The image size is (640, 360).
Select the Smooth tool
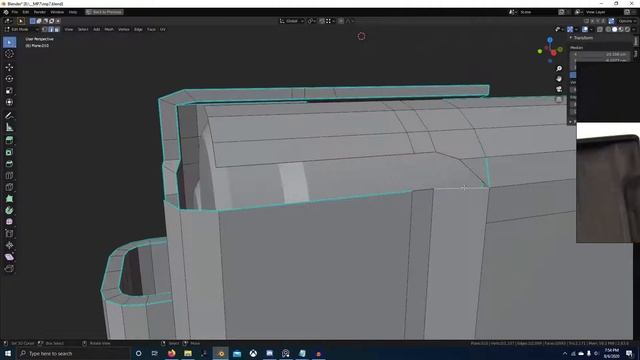[9, 222]
